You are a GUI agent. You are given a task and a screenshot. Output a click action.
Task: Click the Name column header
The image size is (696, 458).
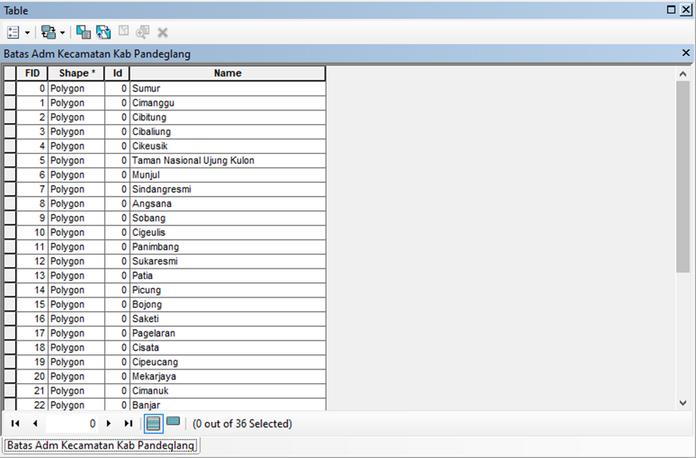[228, 73]
